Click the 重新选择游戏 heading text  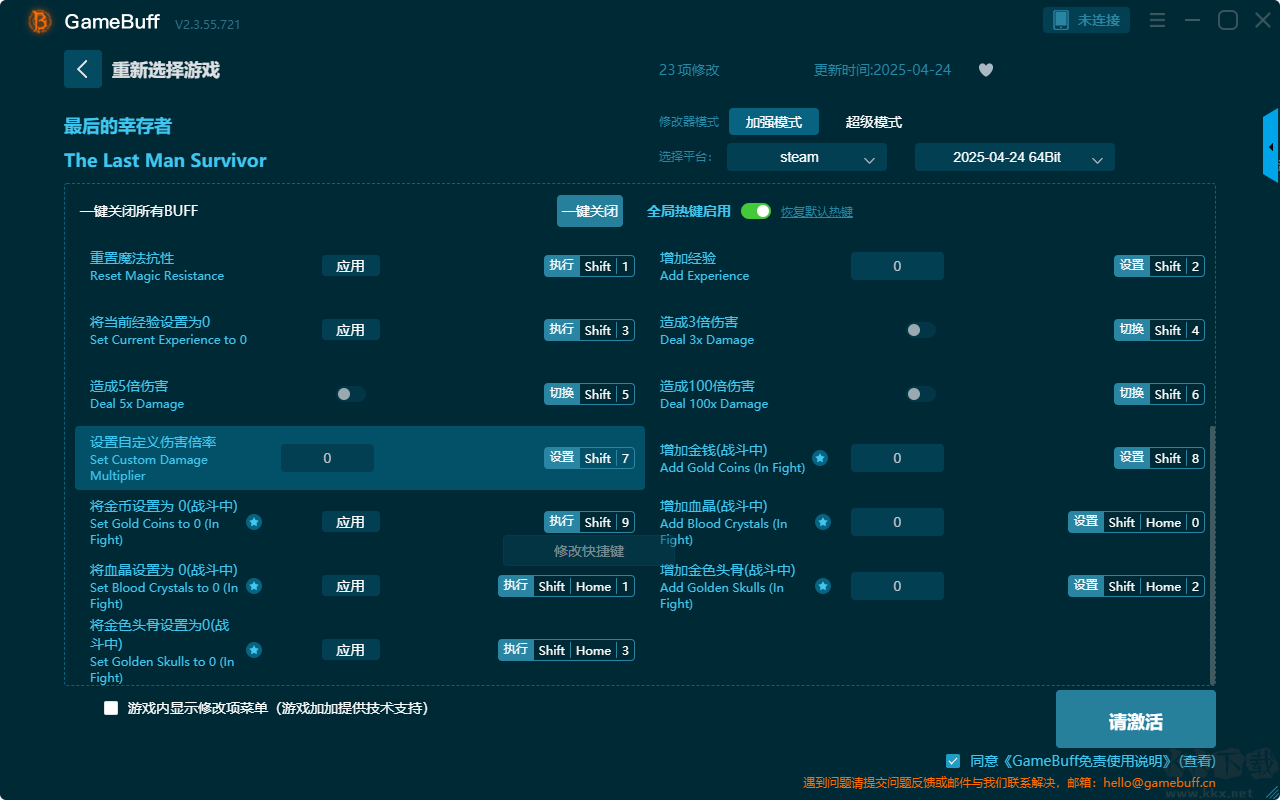(166, 70)
